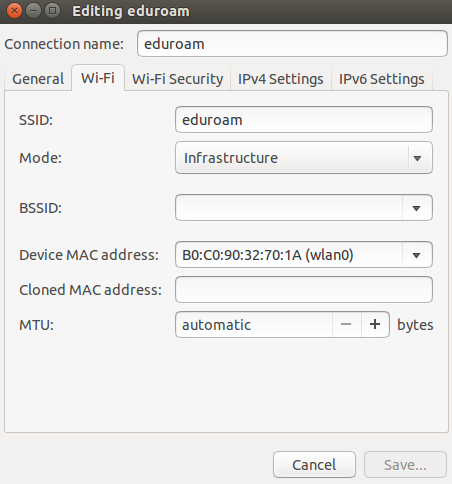
Task: Click the BSSID text entry area
Action: [289, 208]
